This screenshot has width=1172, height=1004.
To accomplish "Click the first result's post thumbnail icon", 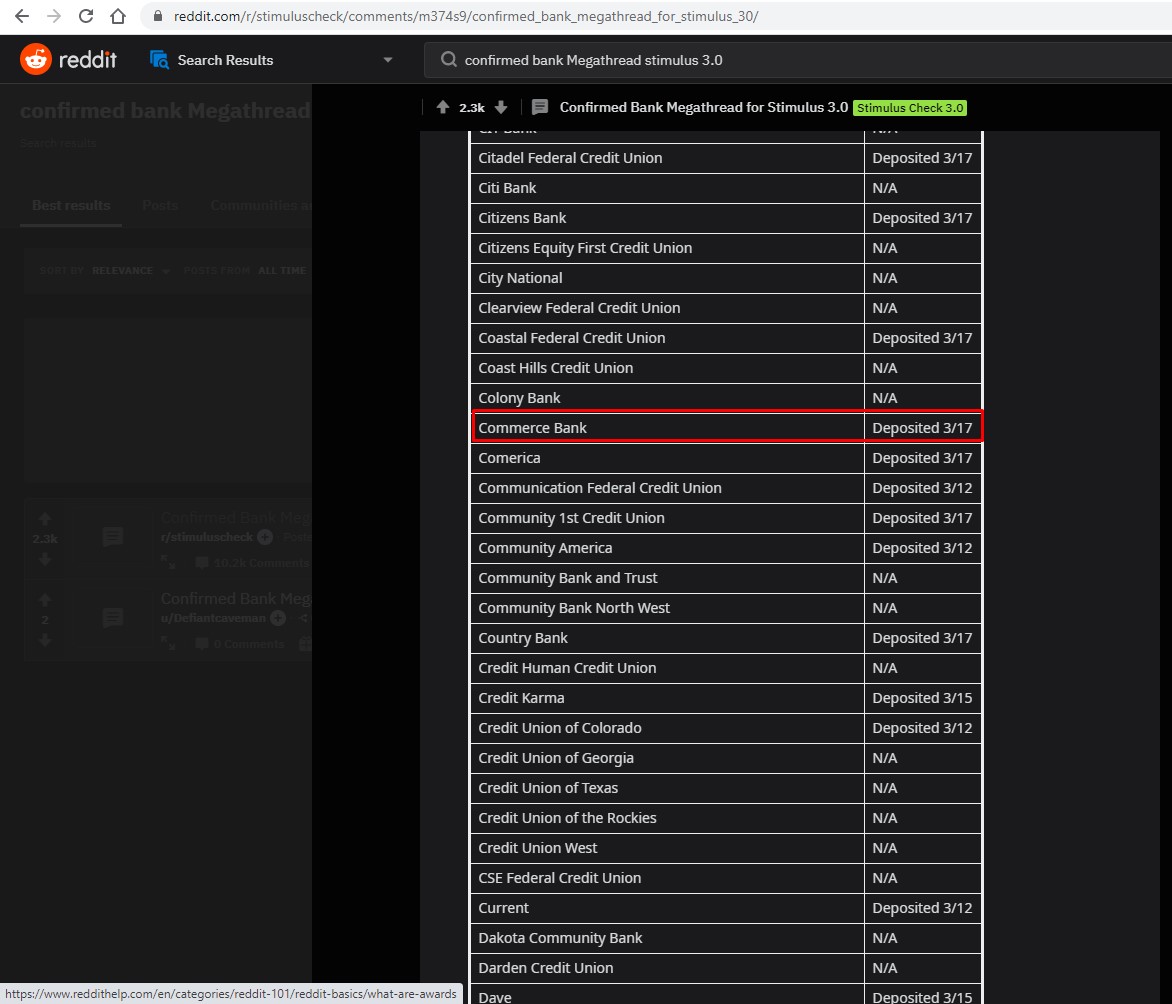I will point(113,537).
